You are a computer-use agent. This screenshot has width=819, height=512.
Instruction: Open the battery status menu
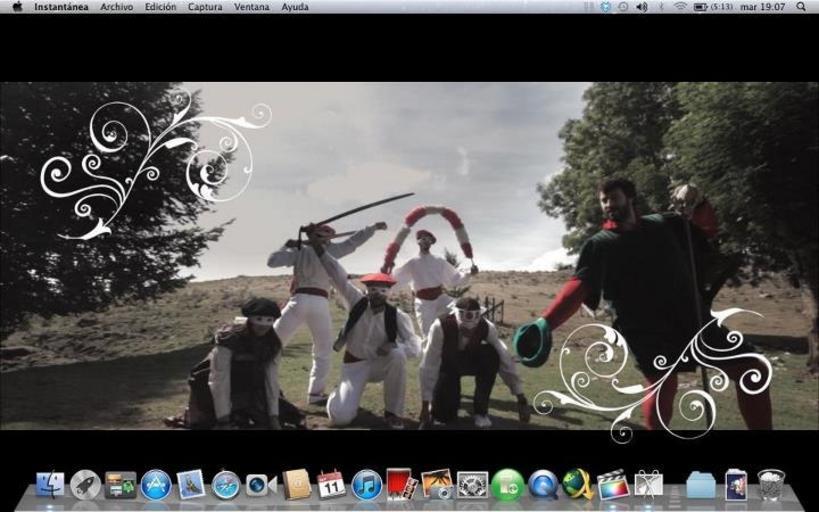tap(700, 7)
